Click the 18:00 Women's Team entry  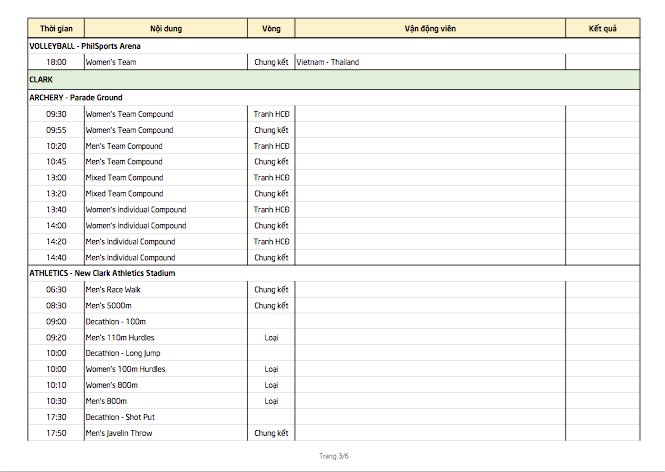tap(111, 62)
